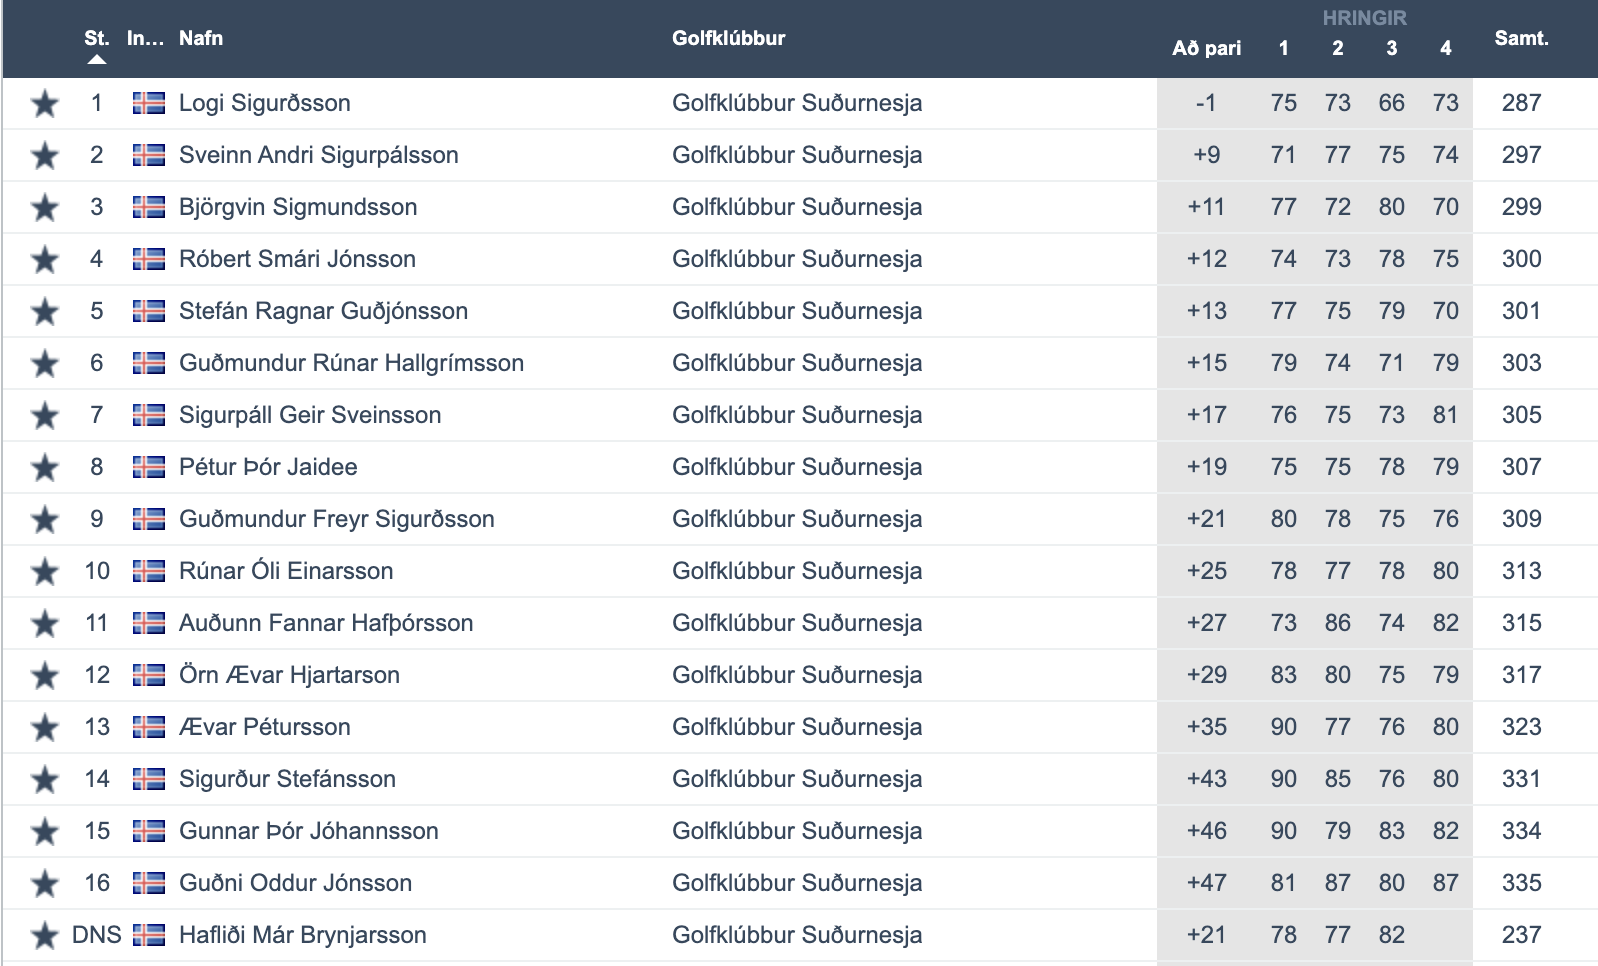Sort by the St. position column arrow

click(96, 59)
